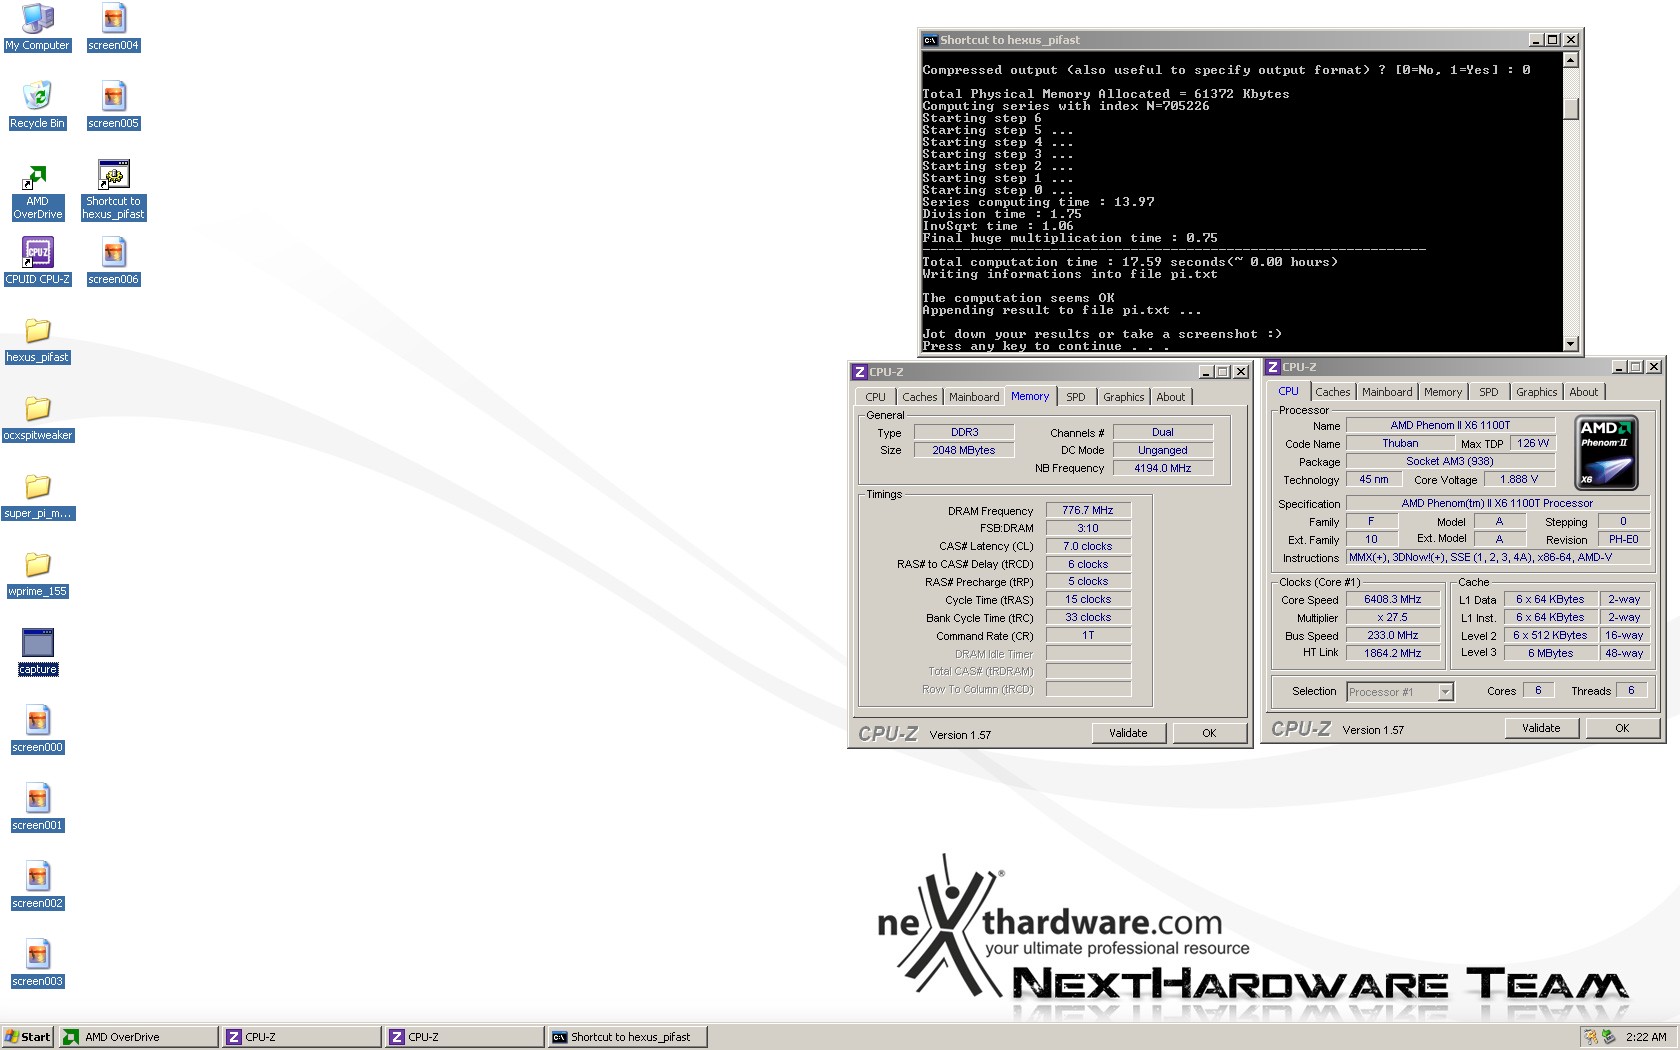Viewport: 1680px width, 1050px height.
Task: Select the screen002 image file
Action: [37, 885]
